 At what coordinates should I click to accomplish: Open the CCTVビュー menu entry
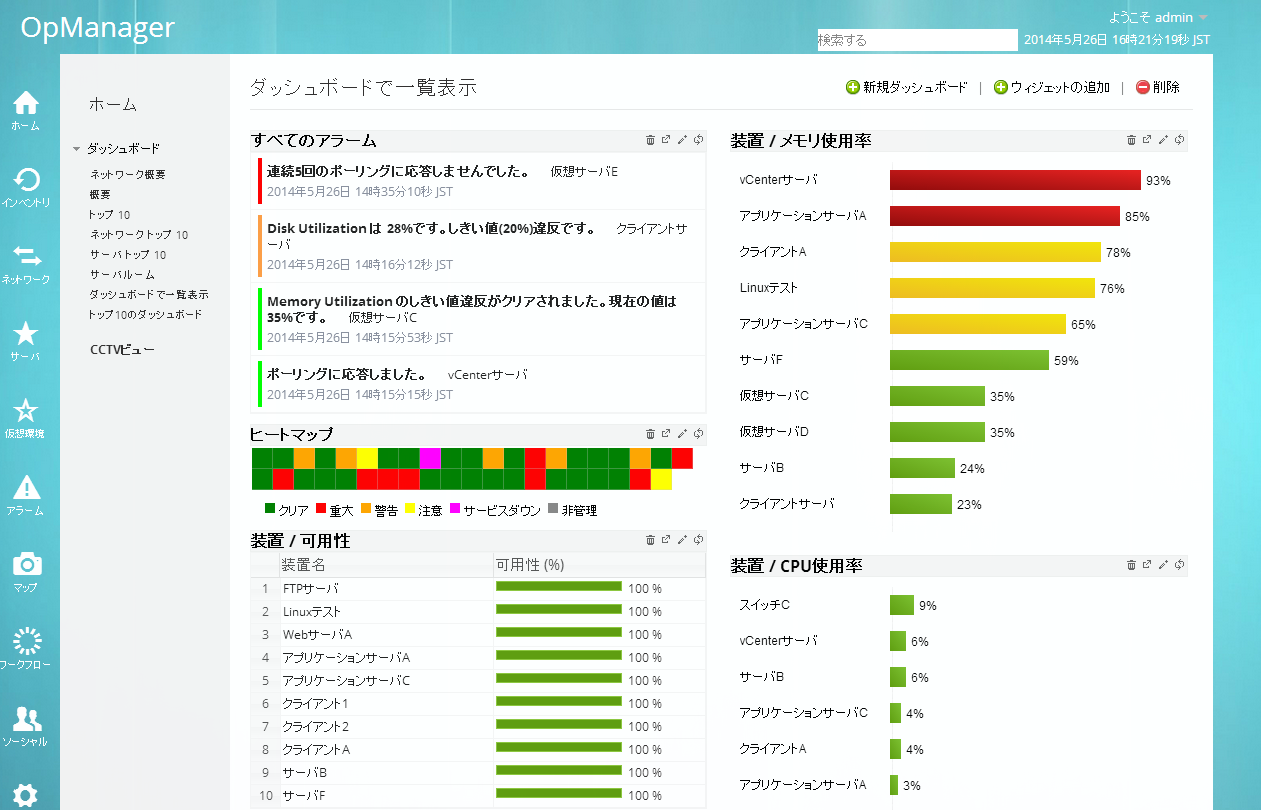(x=122, y=349)
